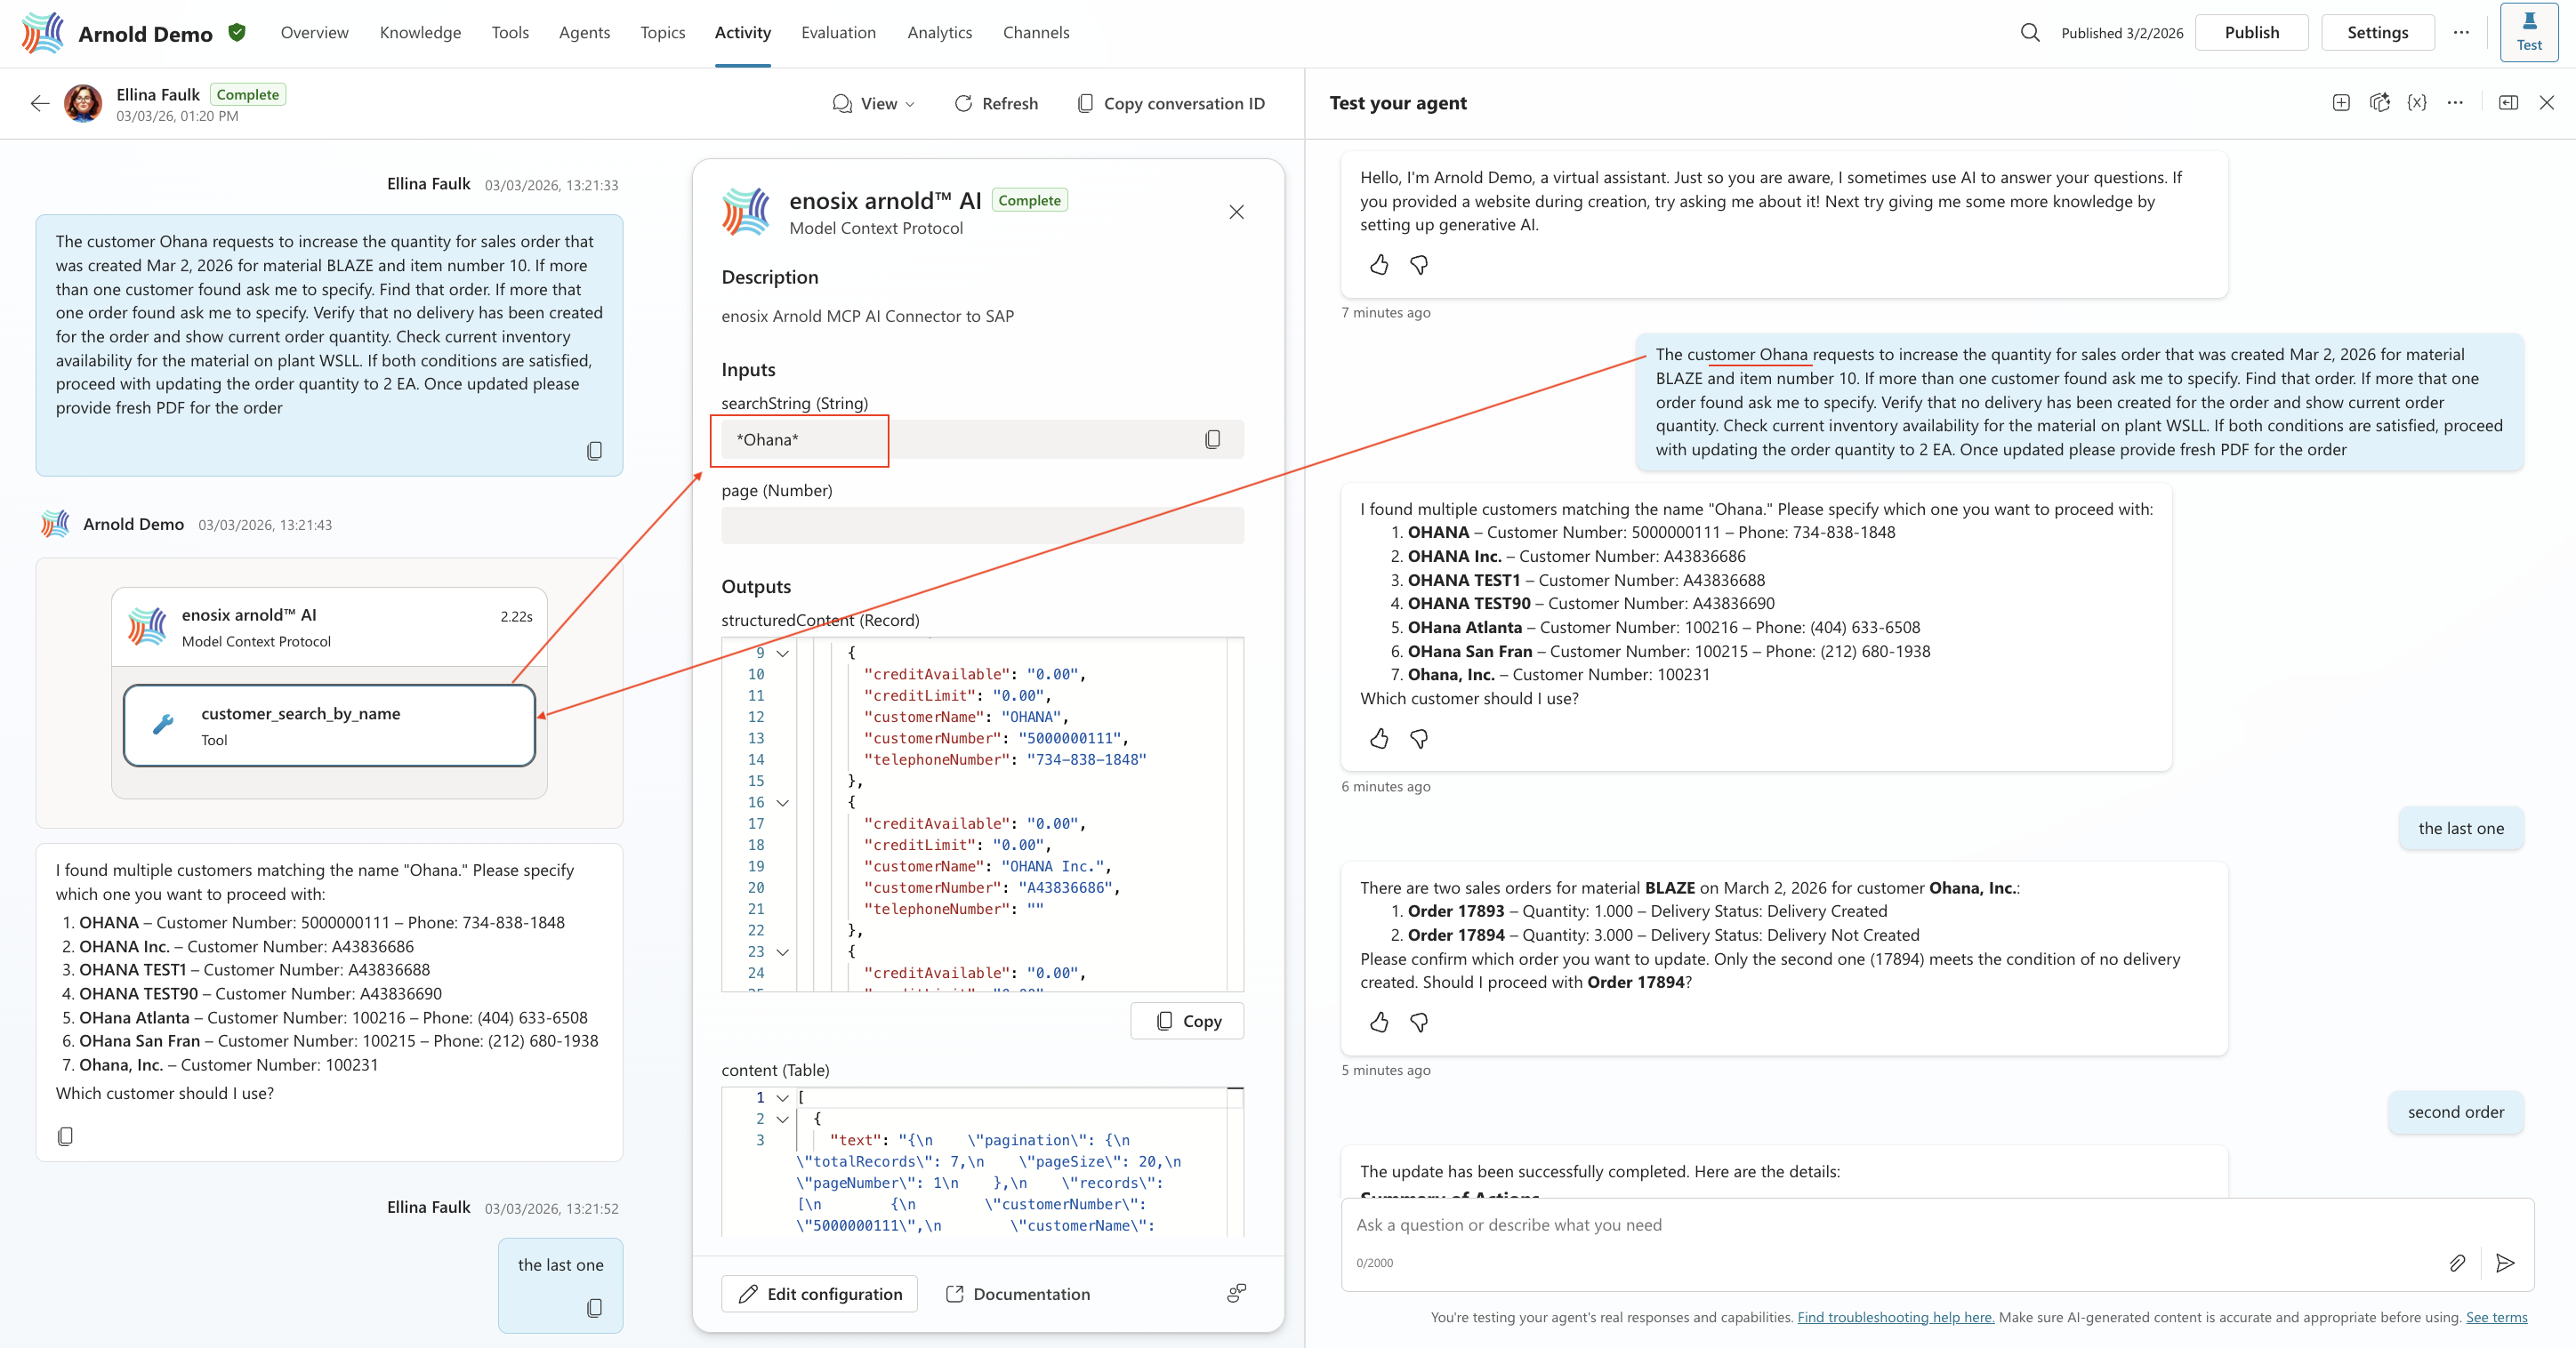Open the more options ellipsis next to Settings
Viewport: 2576px width, 1348px height.
click(2461, 33)
